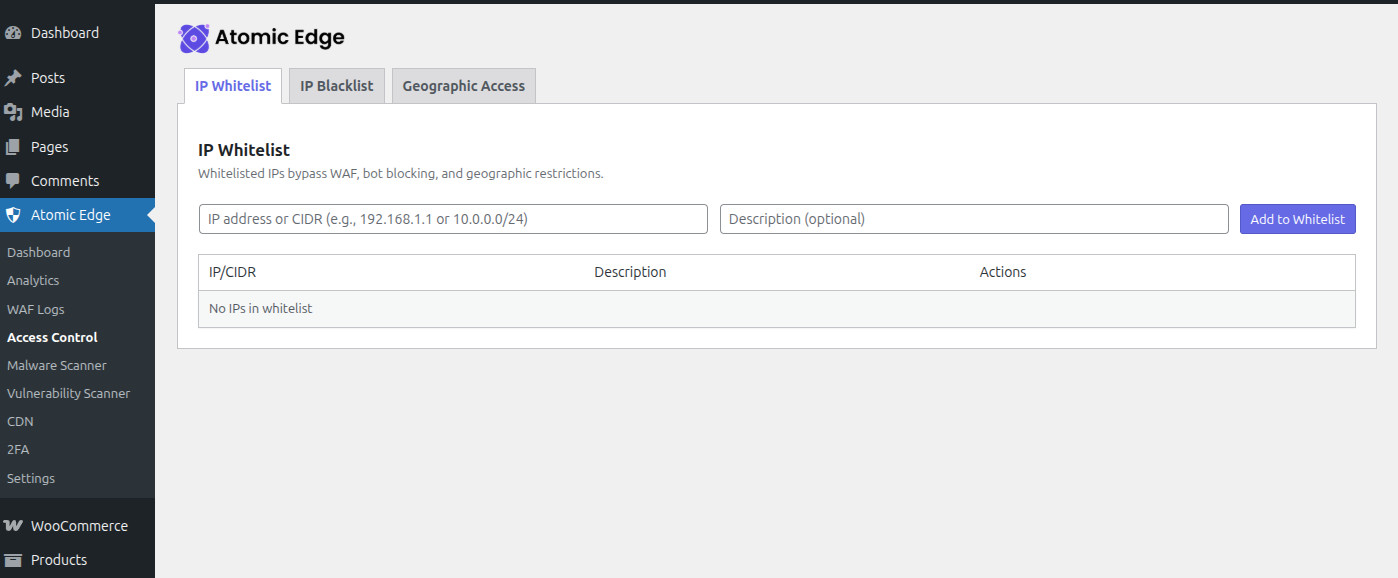The image size is (1398, 578).
Task: Click the Atomic Edge atom logo
Action: [x=194, y=38]
